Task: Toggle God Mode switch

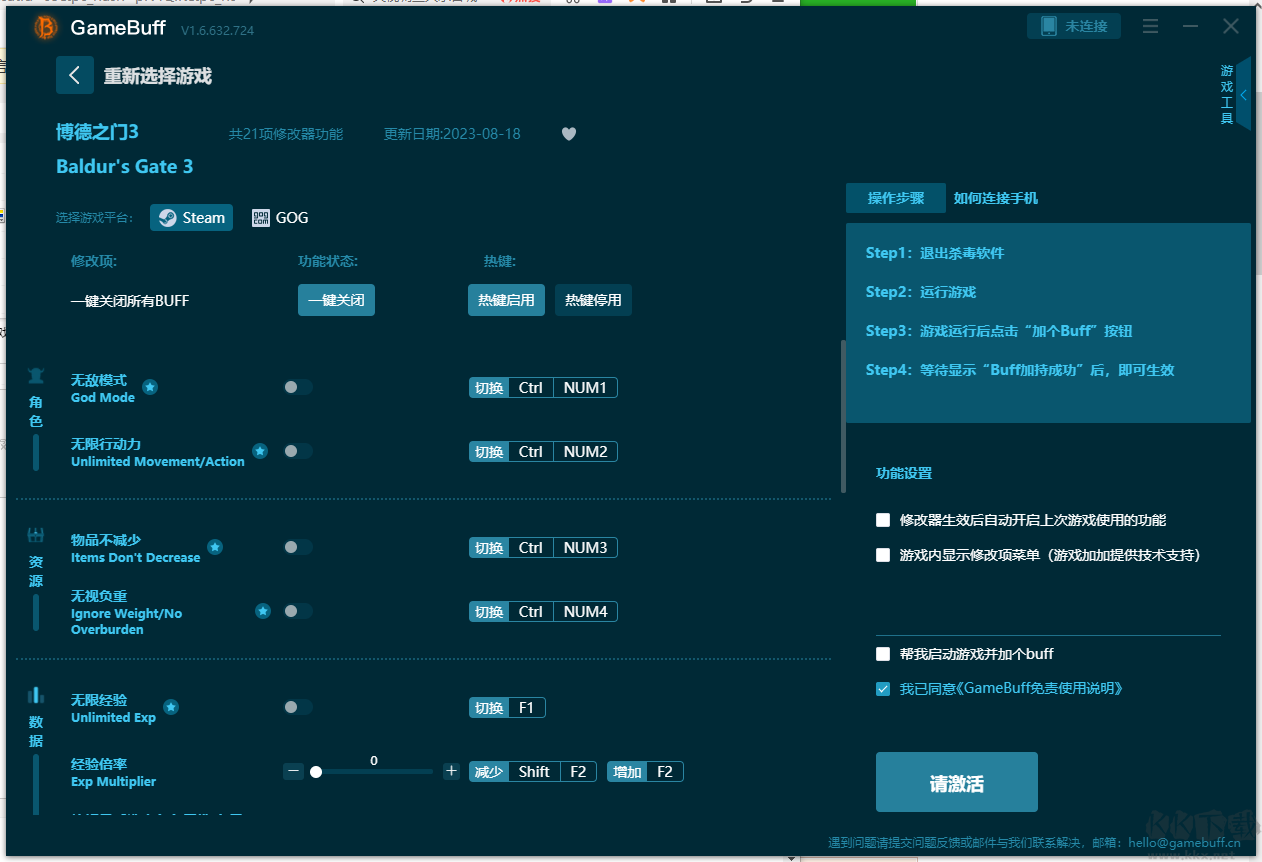Action: click(x=298, y=387)
